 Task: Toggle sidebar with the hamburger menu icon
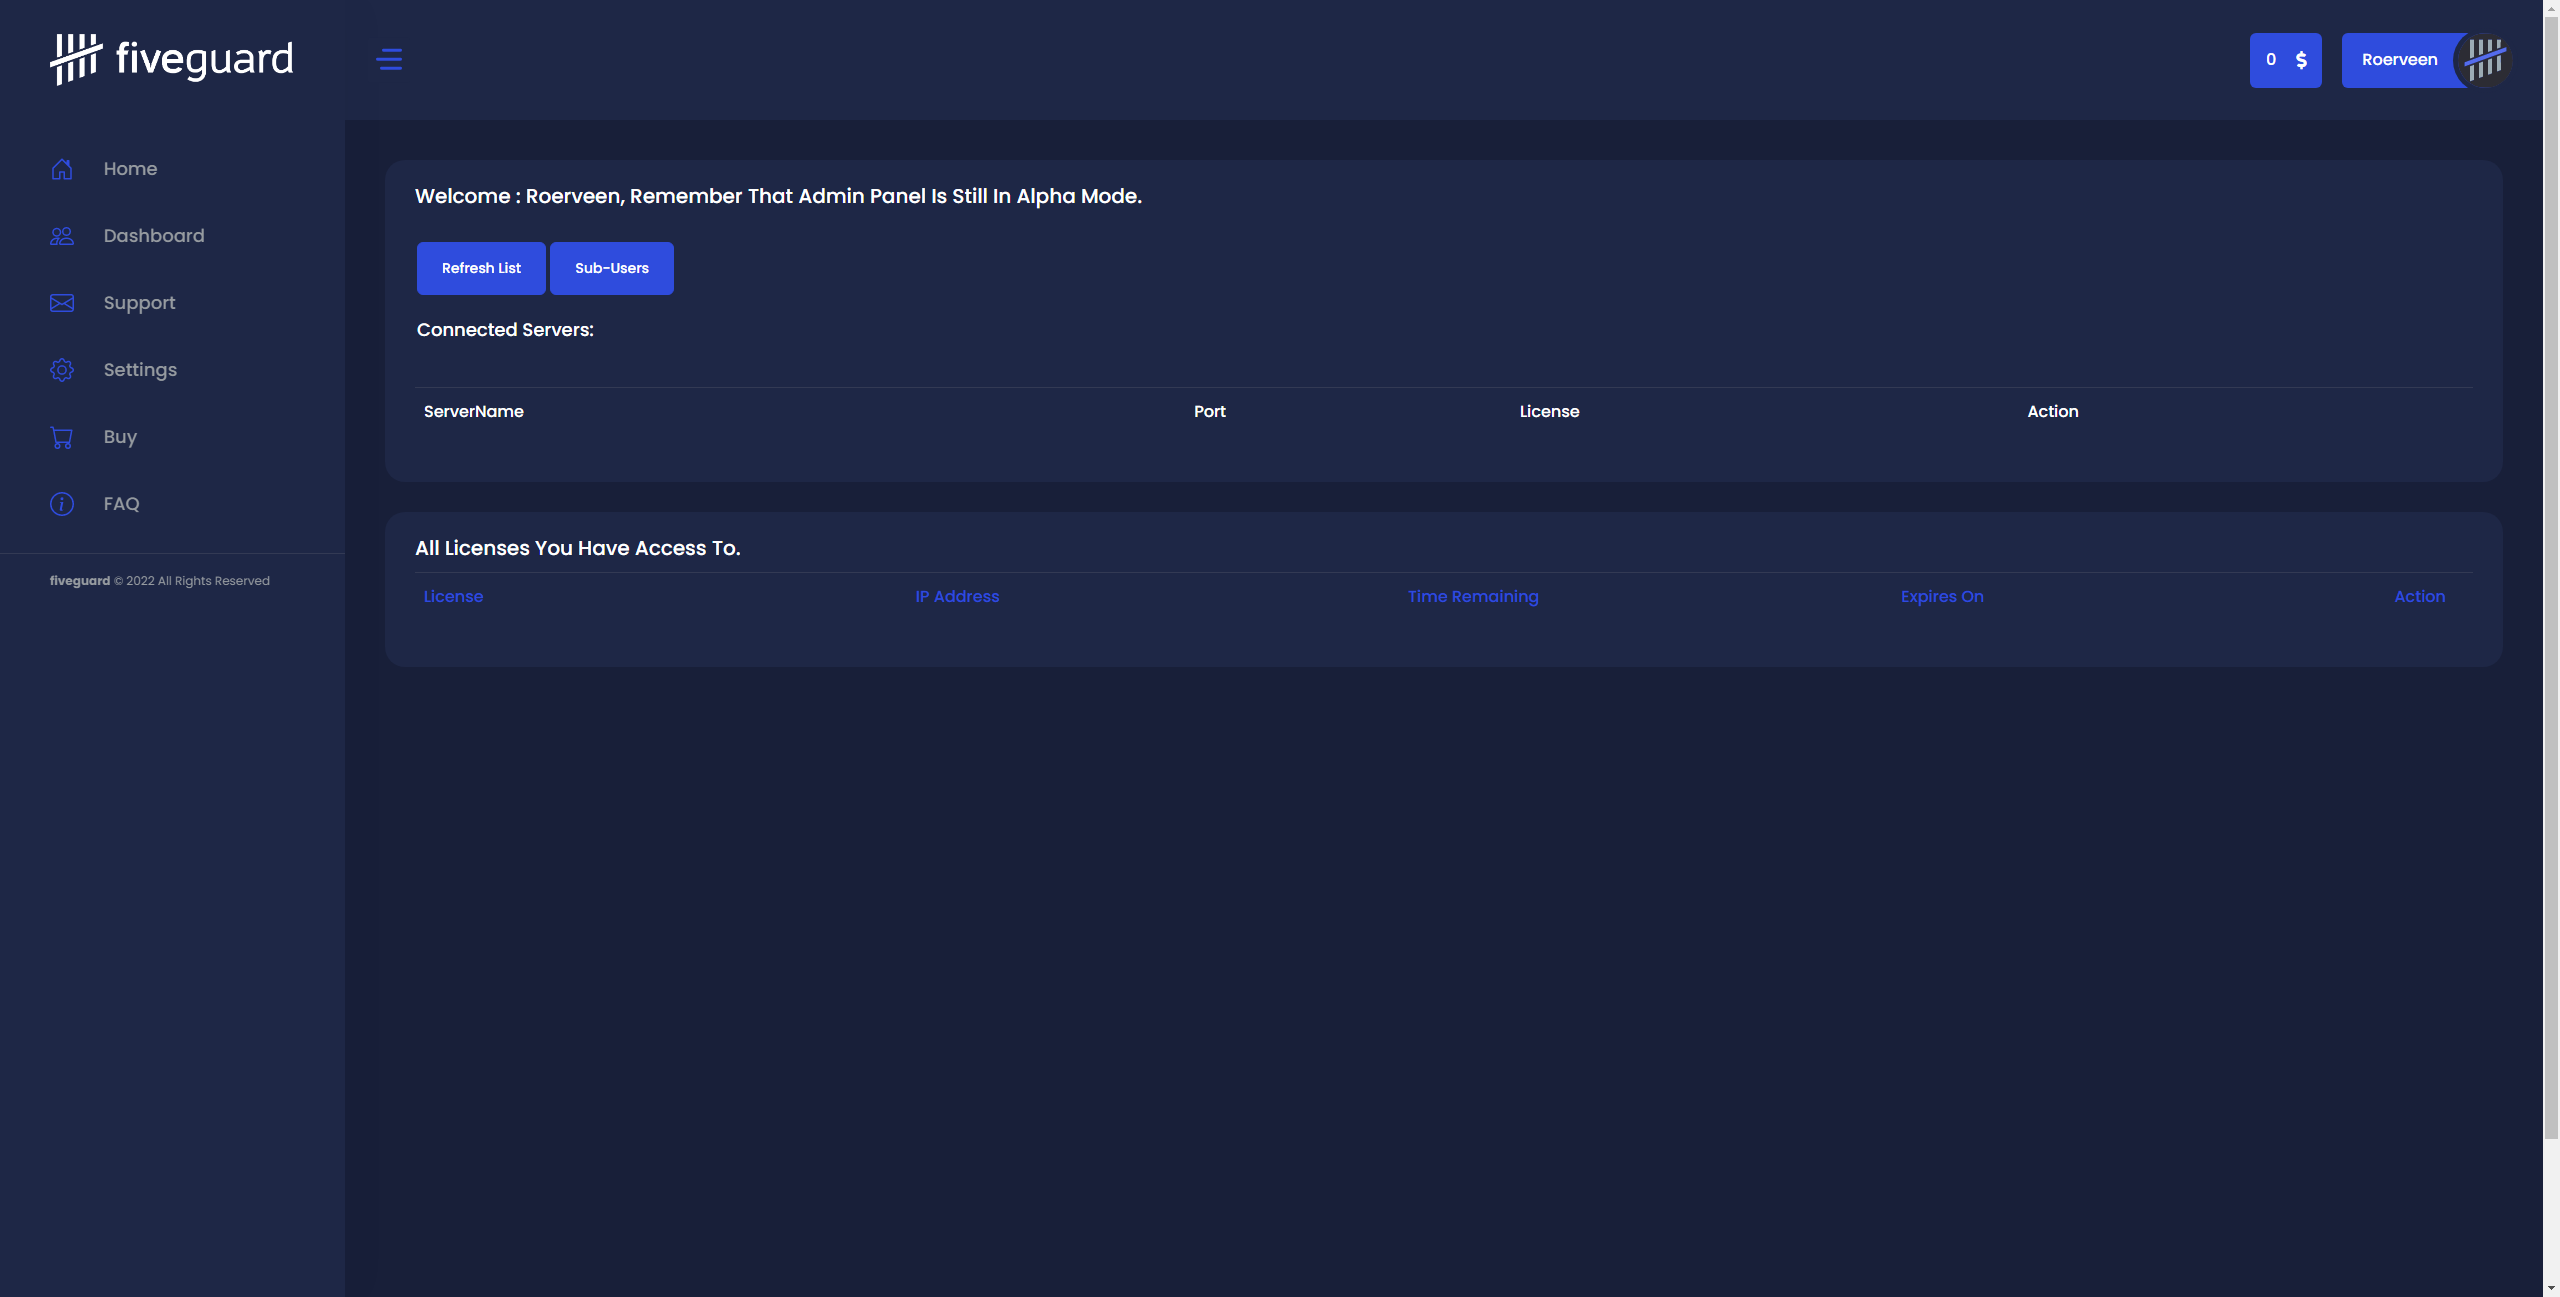389,60
